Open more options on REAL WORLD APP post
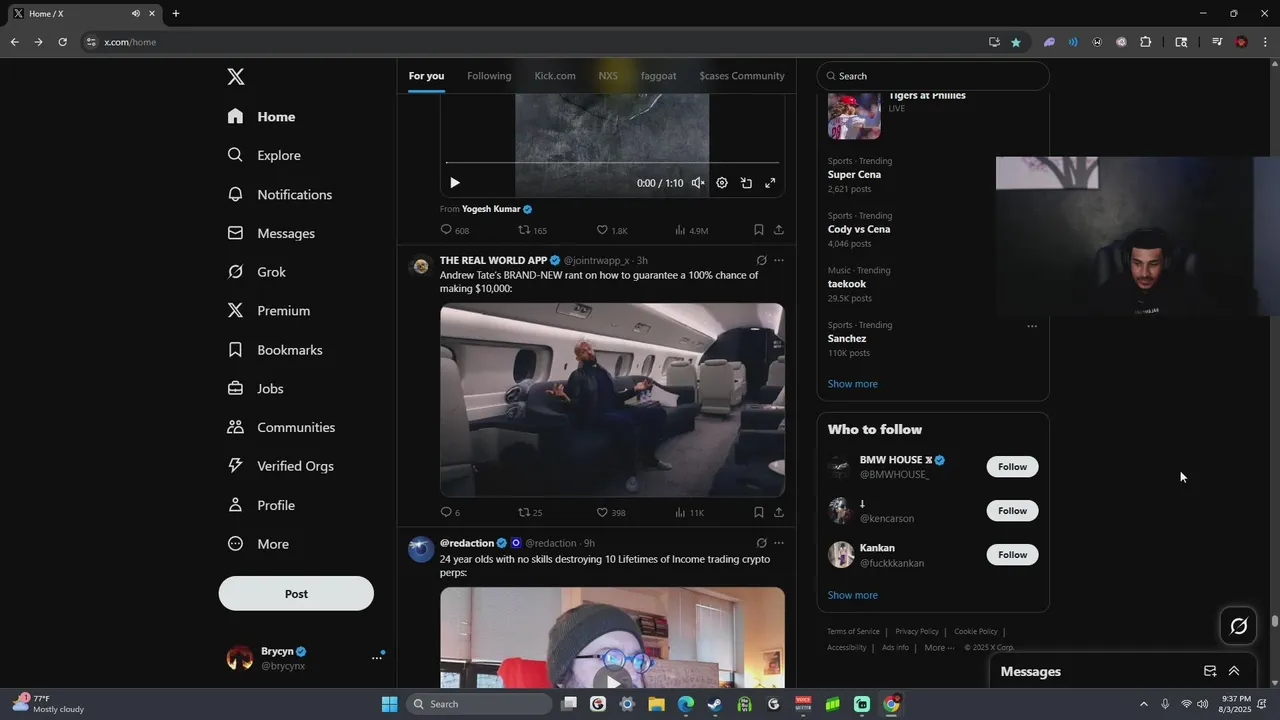The width and height of the screenshot is (1280, 720). click(778, 260)
